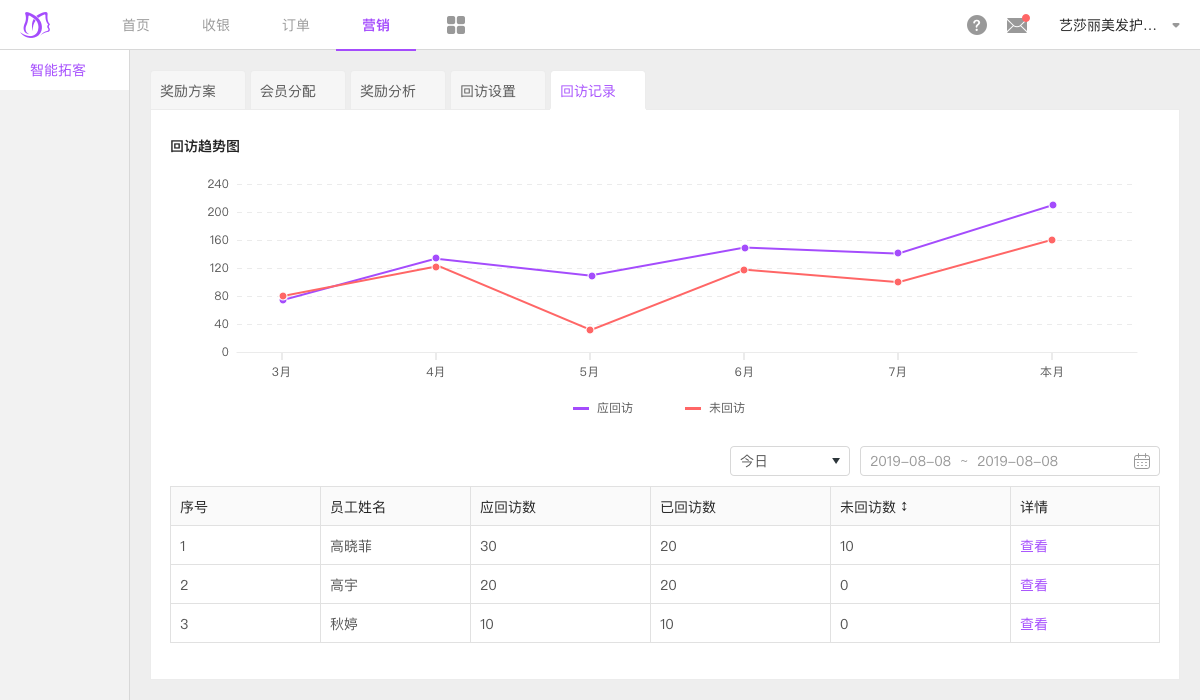Click the purple lotus app logo

click(36, 25)
